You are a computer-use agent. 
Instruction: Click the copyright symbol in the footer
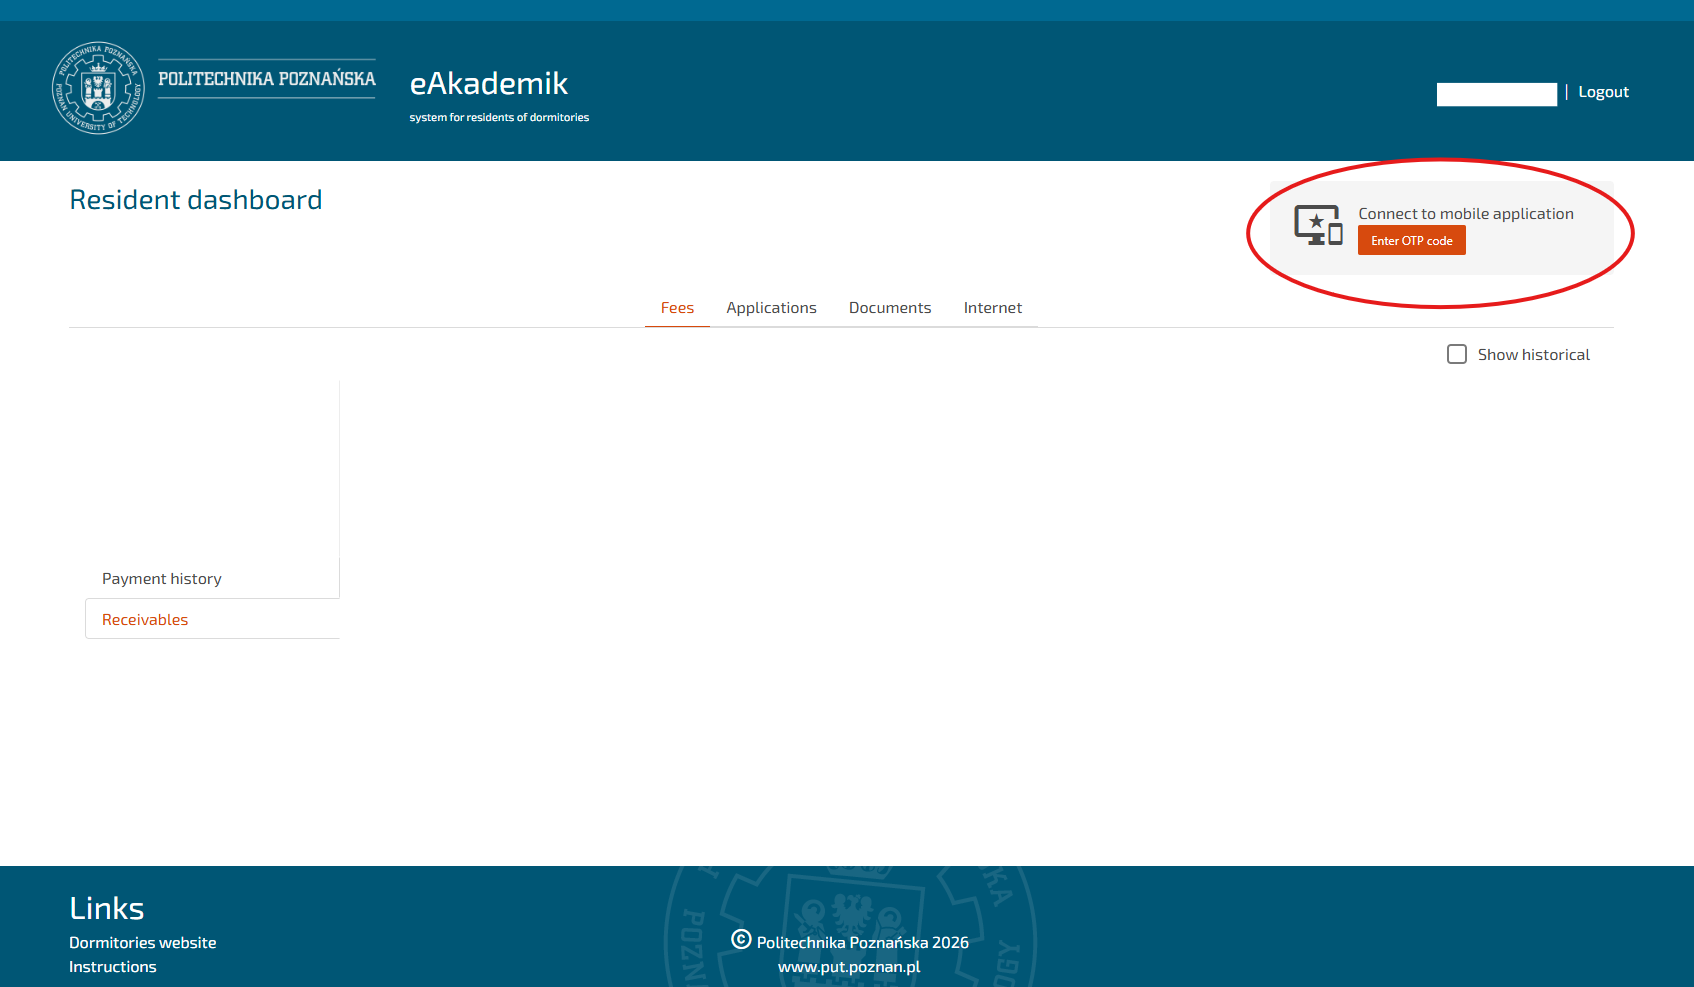point(741,940)
